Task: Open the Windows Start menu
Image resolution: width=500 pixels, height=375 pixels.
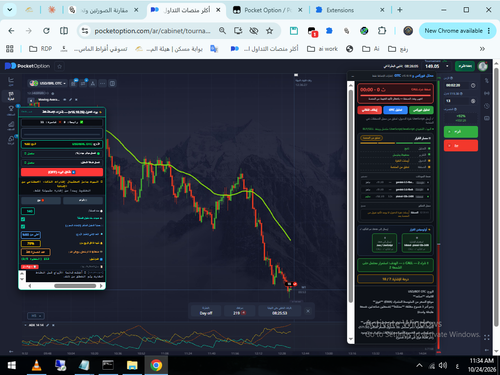Action: 12,366
